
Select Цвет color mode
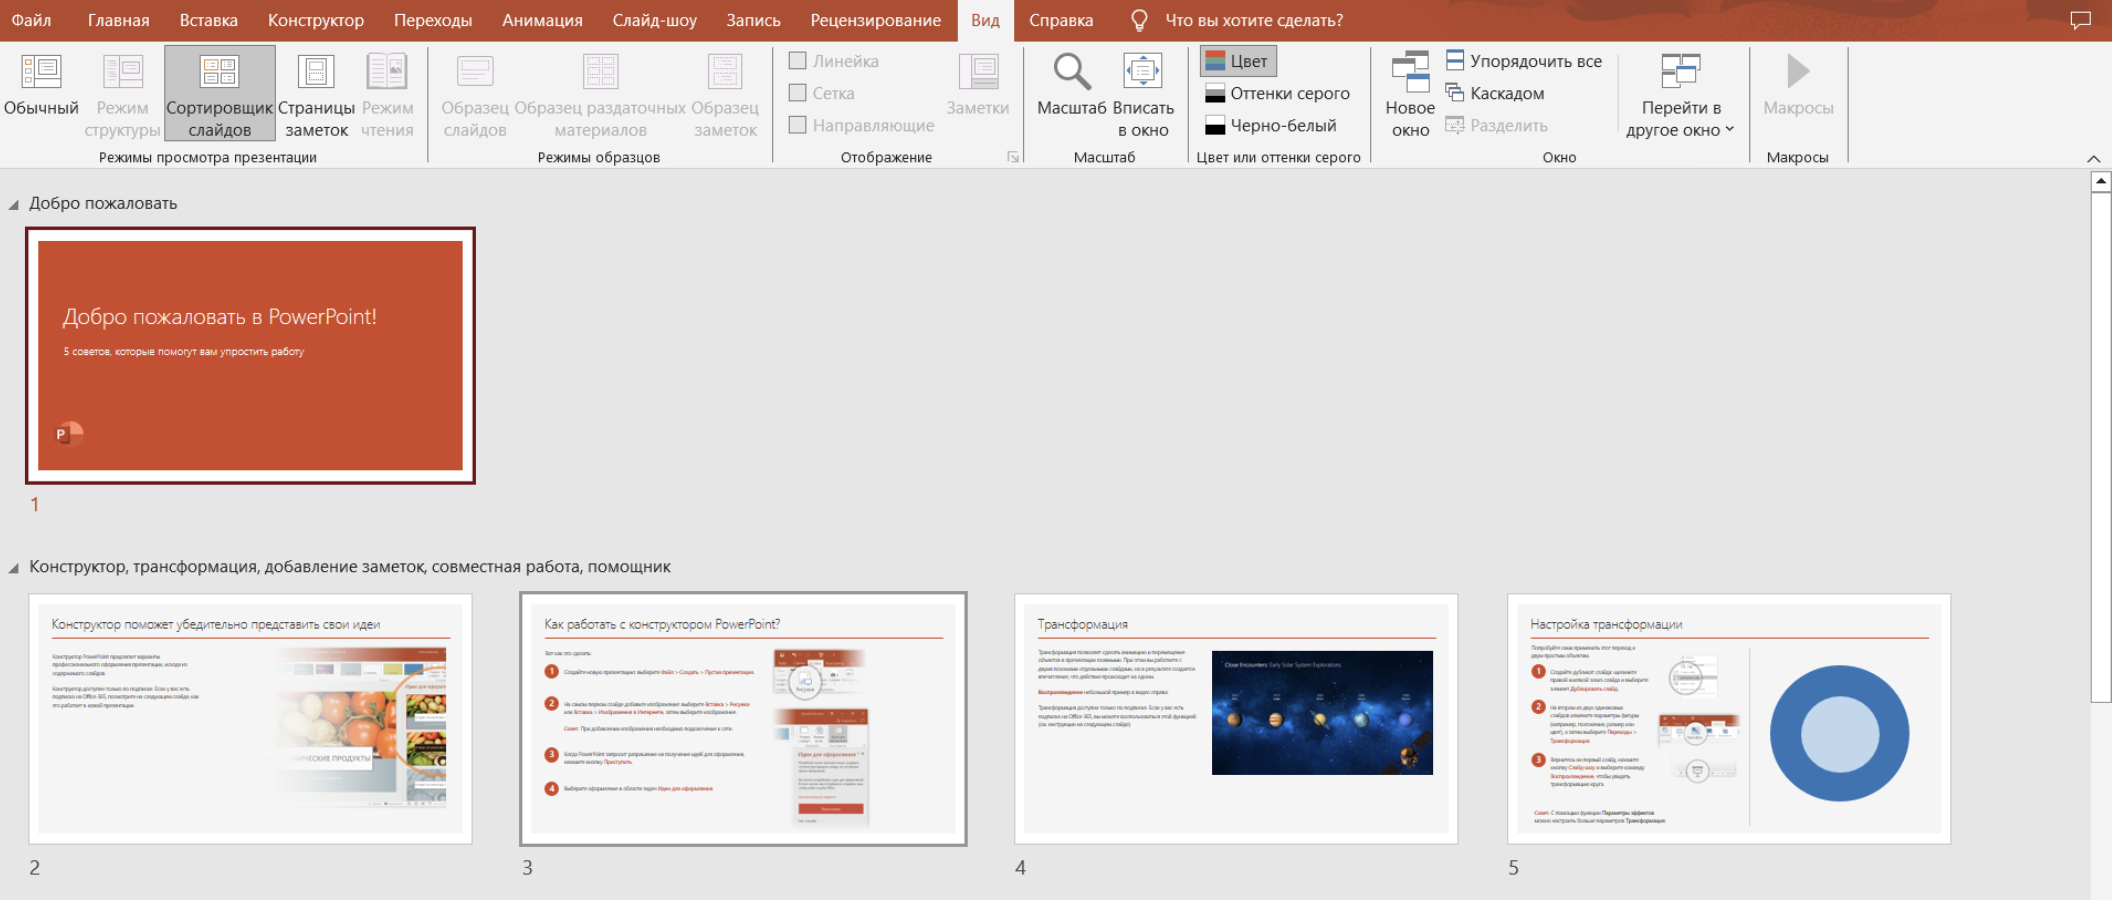tap(1238, 61)
